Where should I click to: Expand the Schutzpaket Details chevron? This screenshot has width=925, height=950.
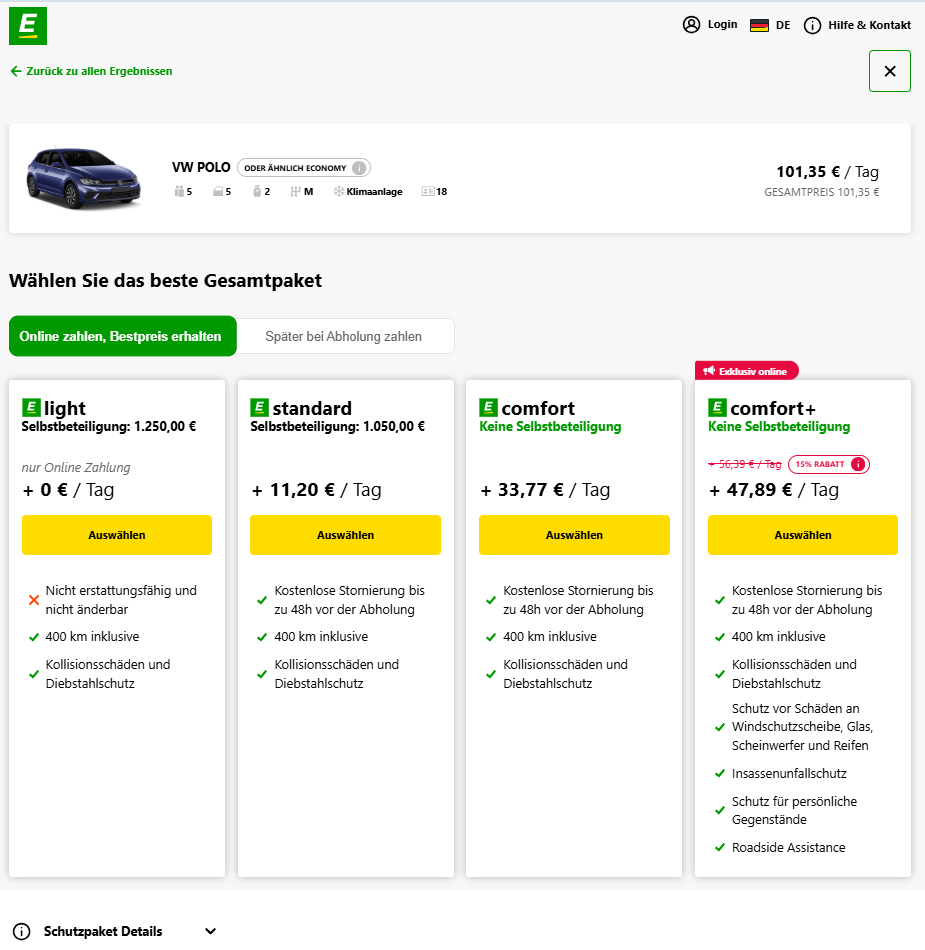point(210,931)
